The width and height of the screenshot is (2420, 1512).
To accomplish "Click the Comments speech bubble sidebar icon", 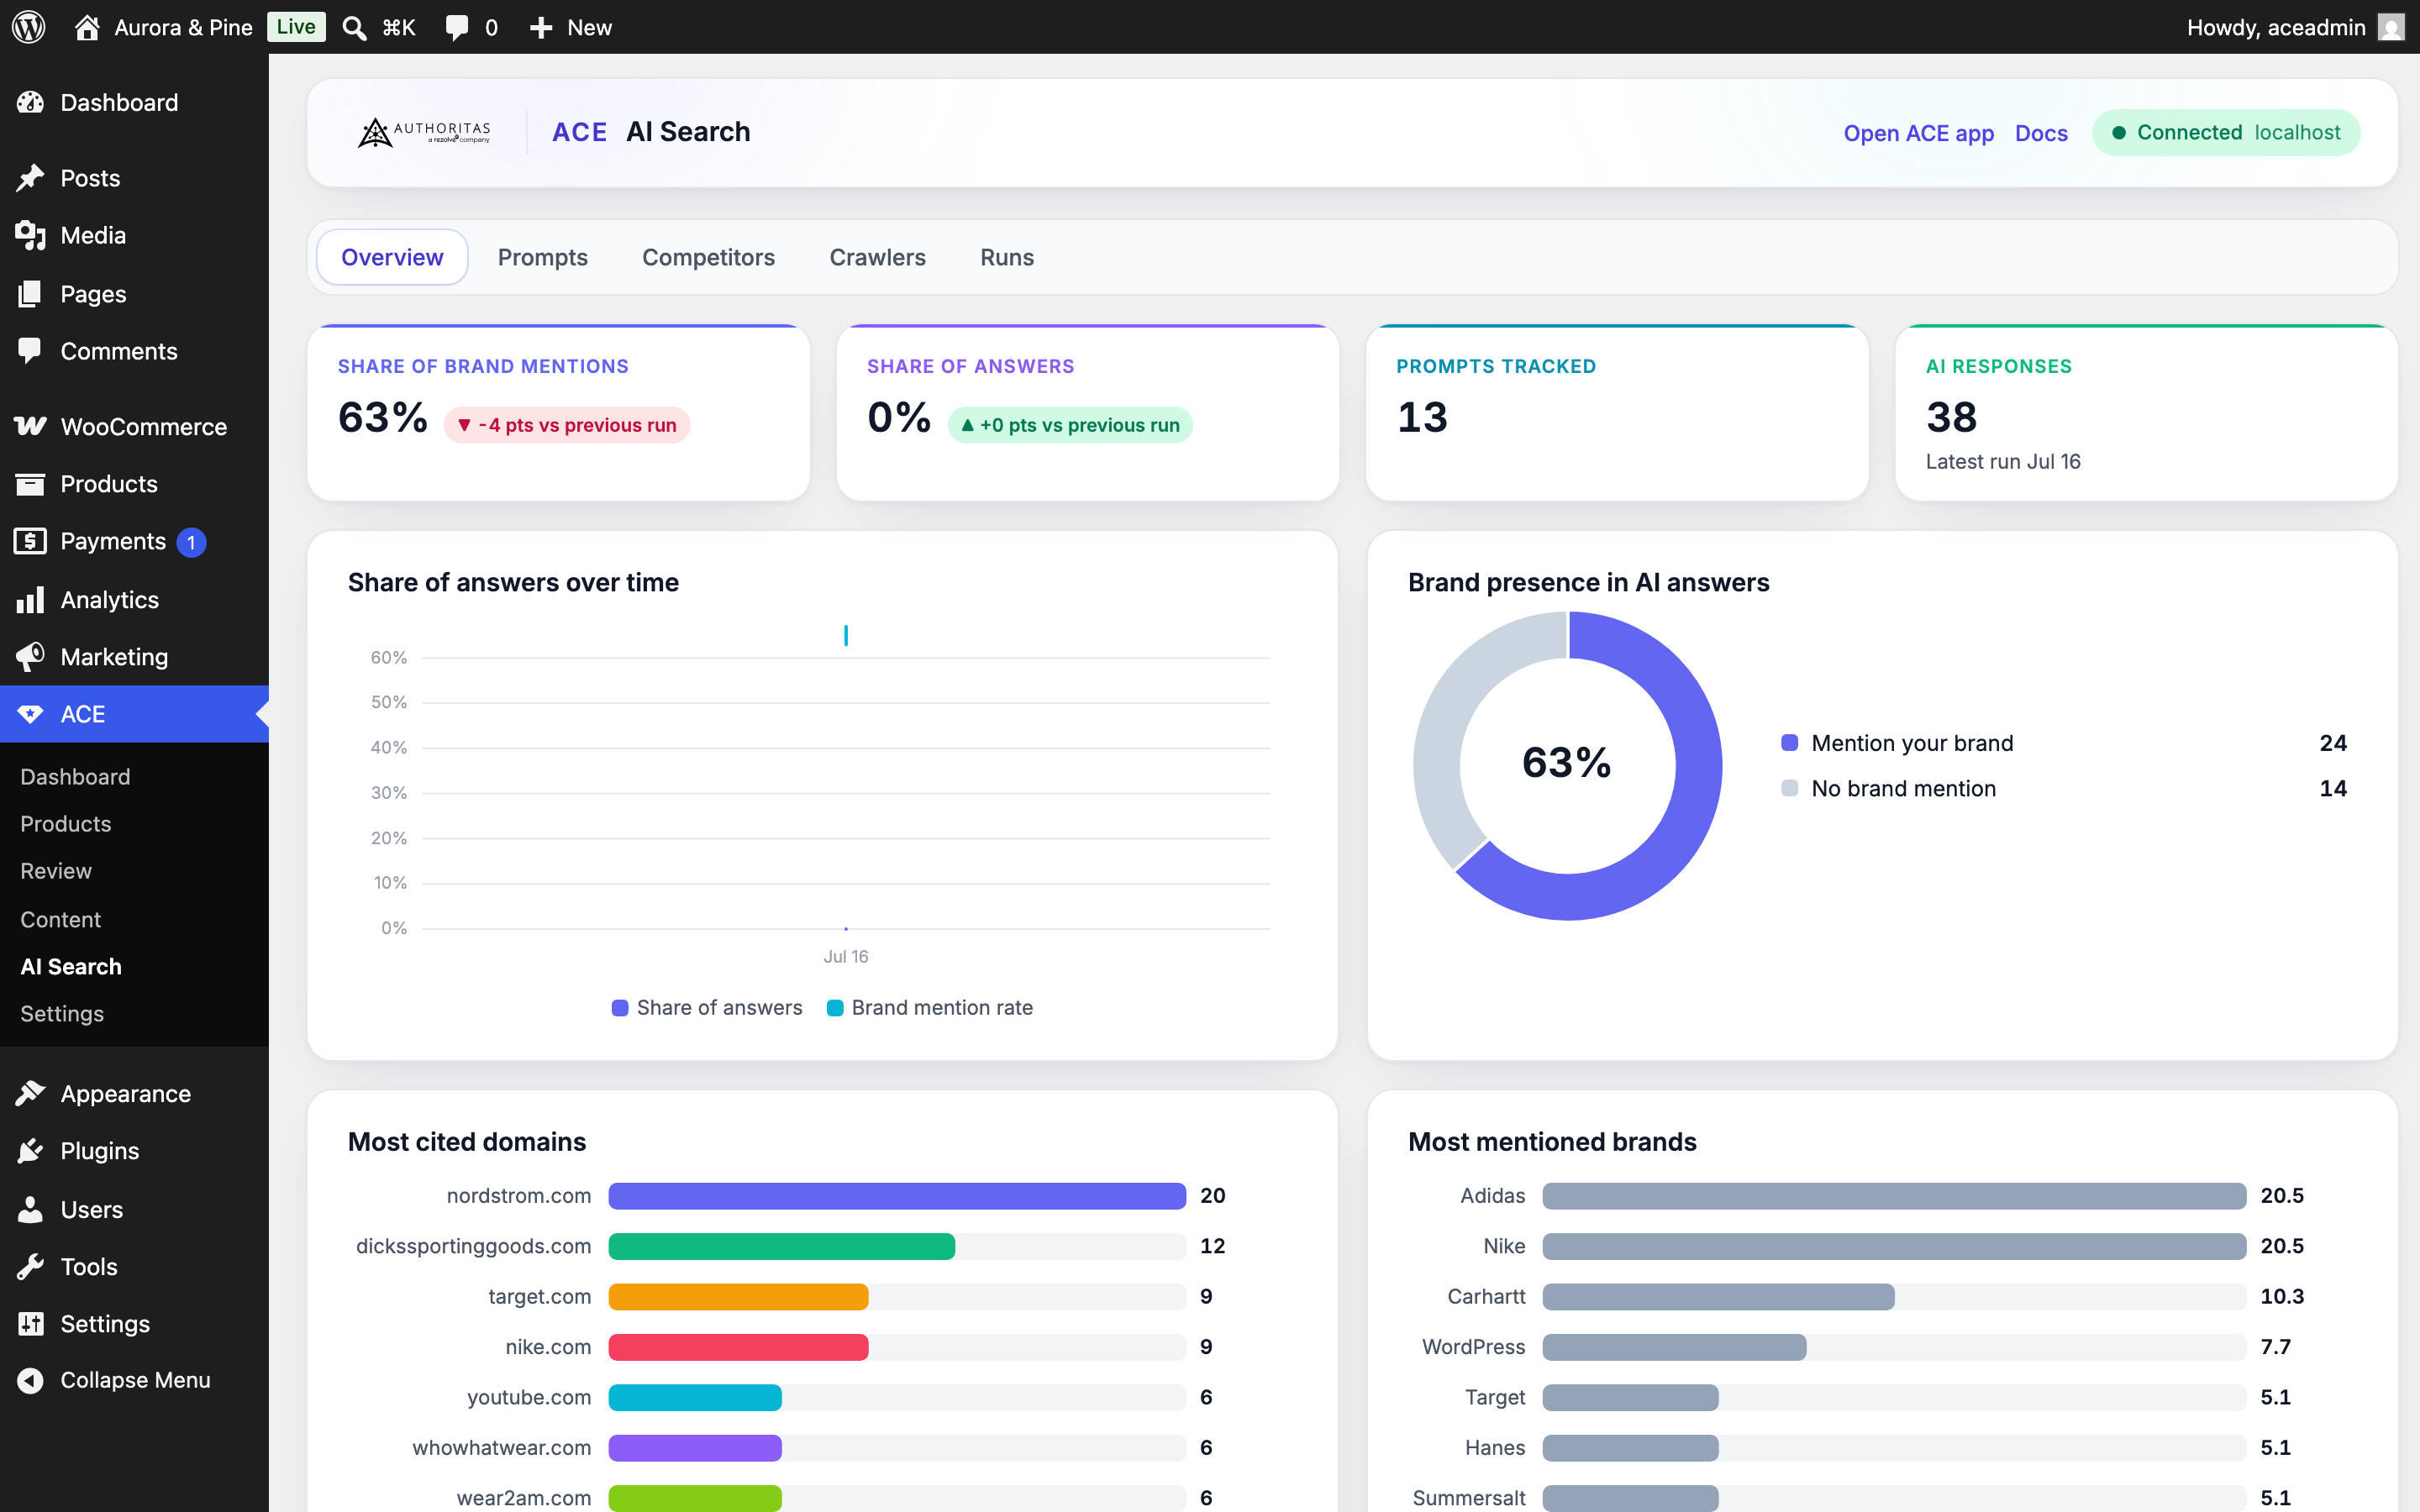I will [x=30, y=351].
